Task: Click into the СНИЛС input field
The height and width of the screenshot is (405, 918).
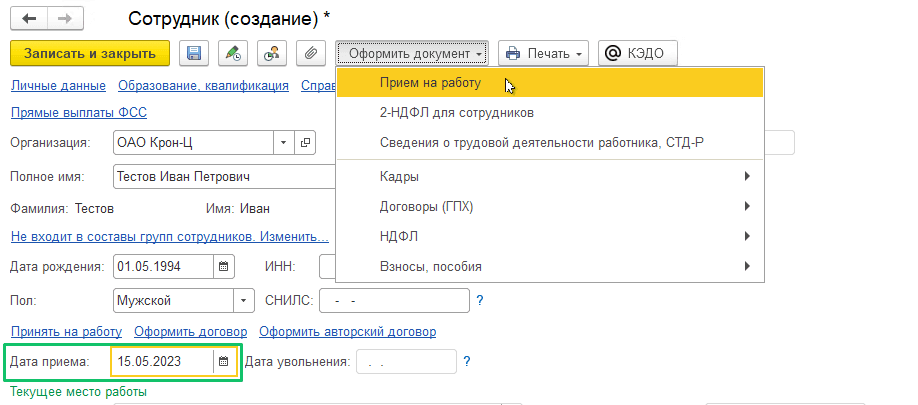Action: pos(394,301)
